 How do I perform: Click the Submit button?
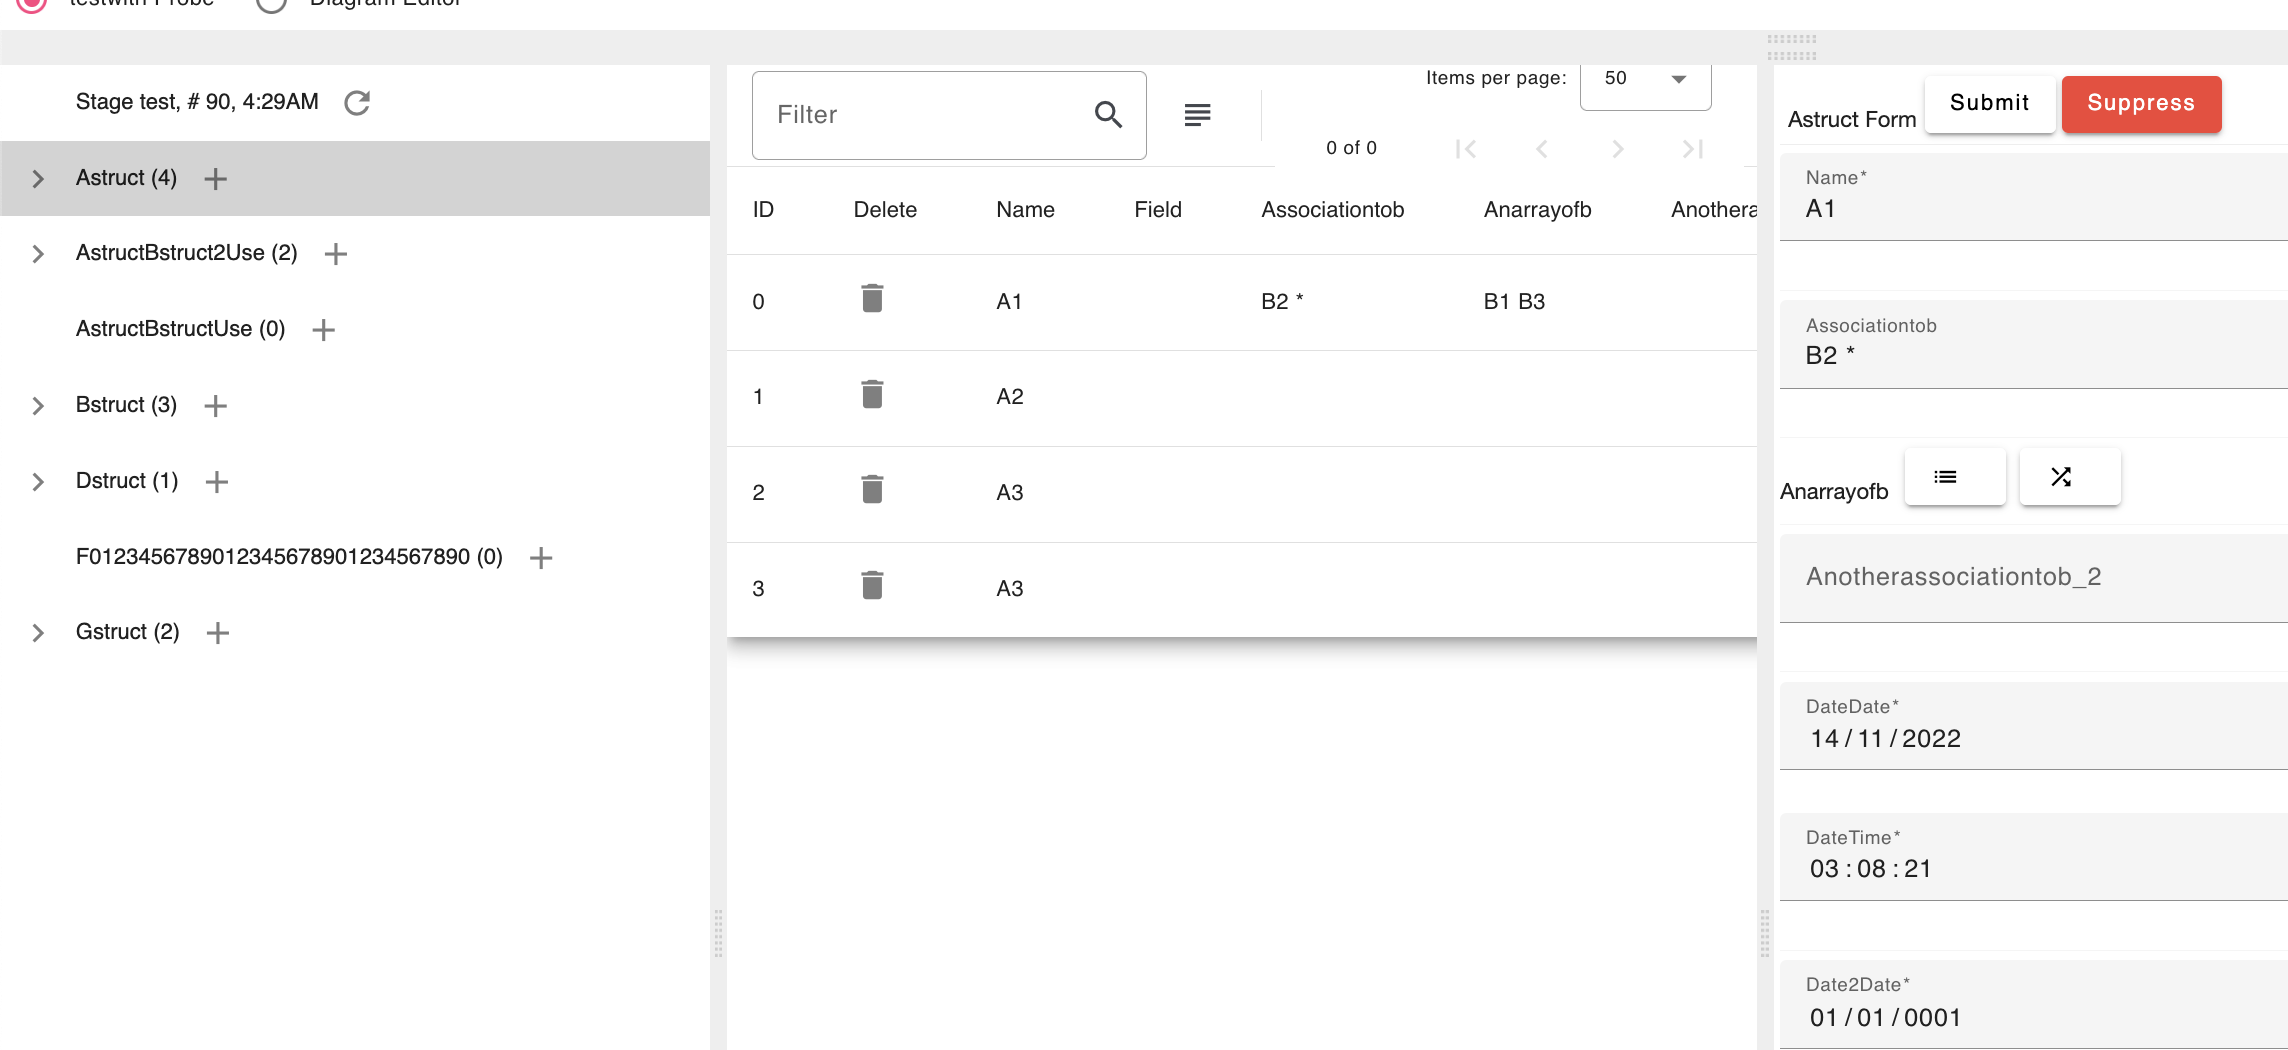pyautogui.click(x=1989, y=103)
